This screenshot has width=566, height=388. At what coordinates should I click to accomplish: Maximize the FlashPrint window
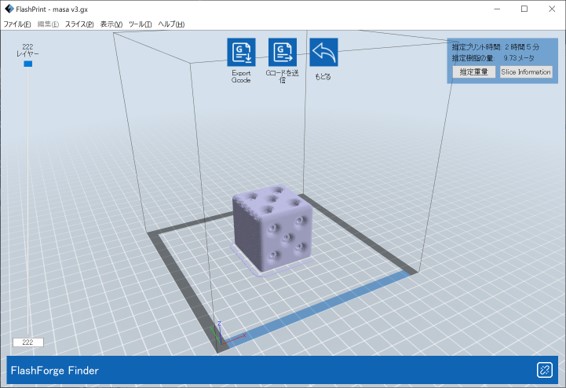click(524, 9)
